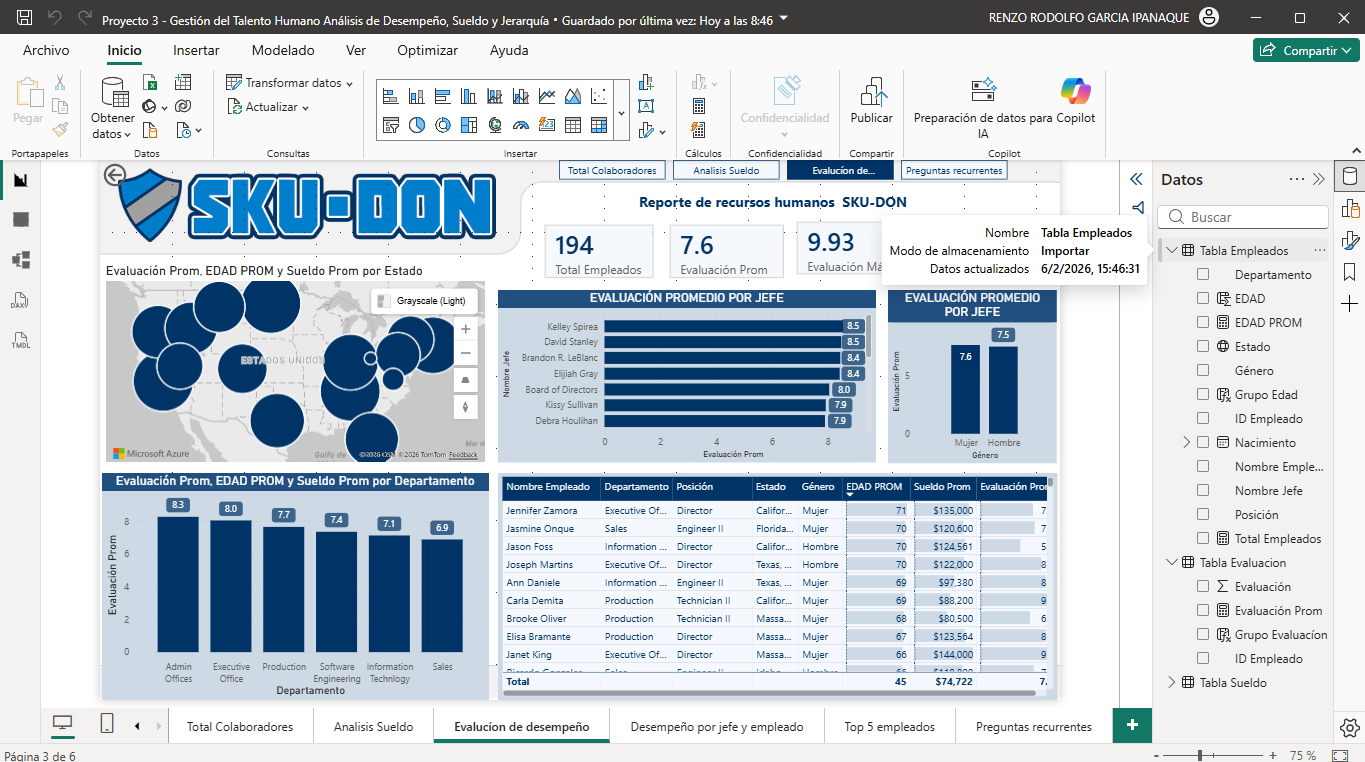The image size is (1365, 762).
Task: Click Analisis Sueldo navigation button
Action: 727,171
